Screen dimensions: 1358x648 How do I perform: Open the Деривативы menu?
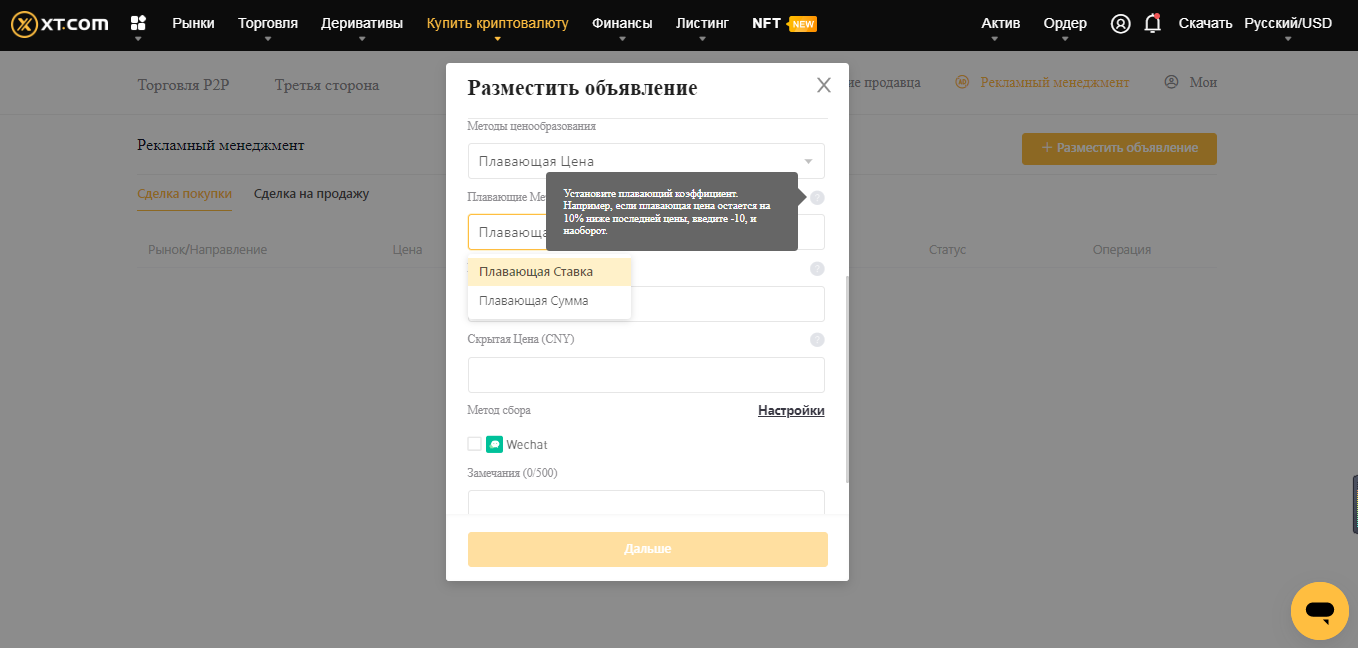click(362, 23)
